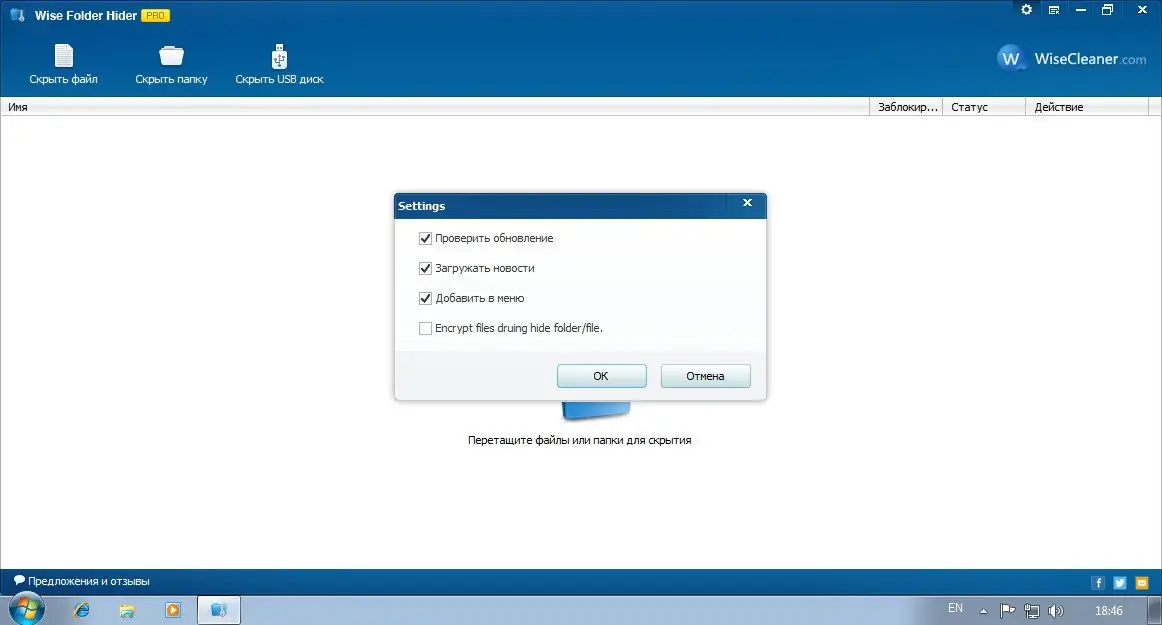
Task: Click the PRO badge in the title bar
Action: pyautogui.click(x=155, y=16)
